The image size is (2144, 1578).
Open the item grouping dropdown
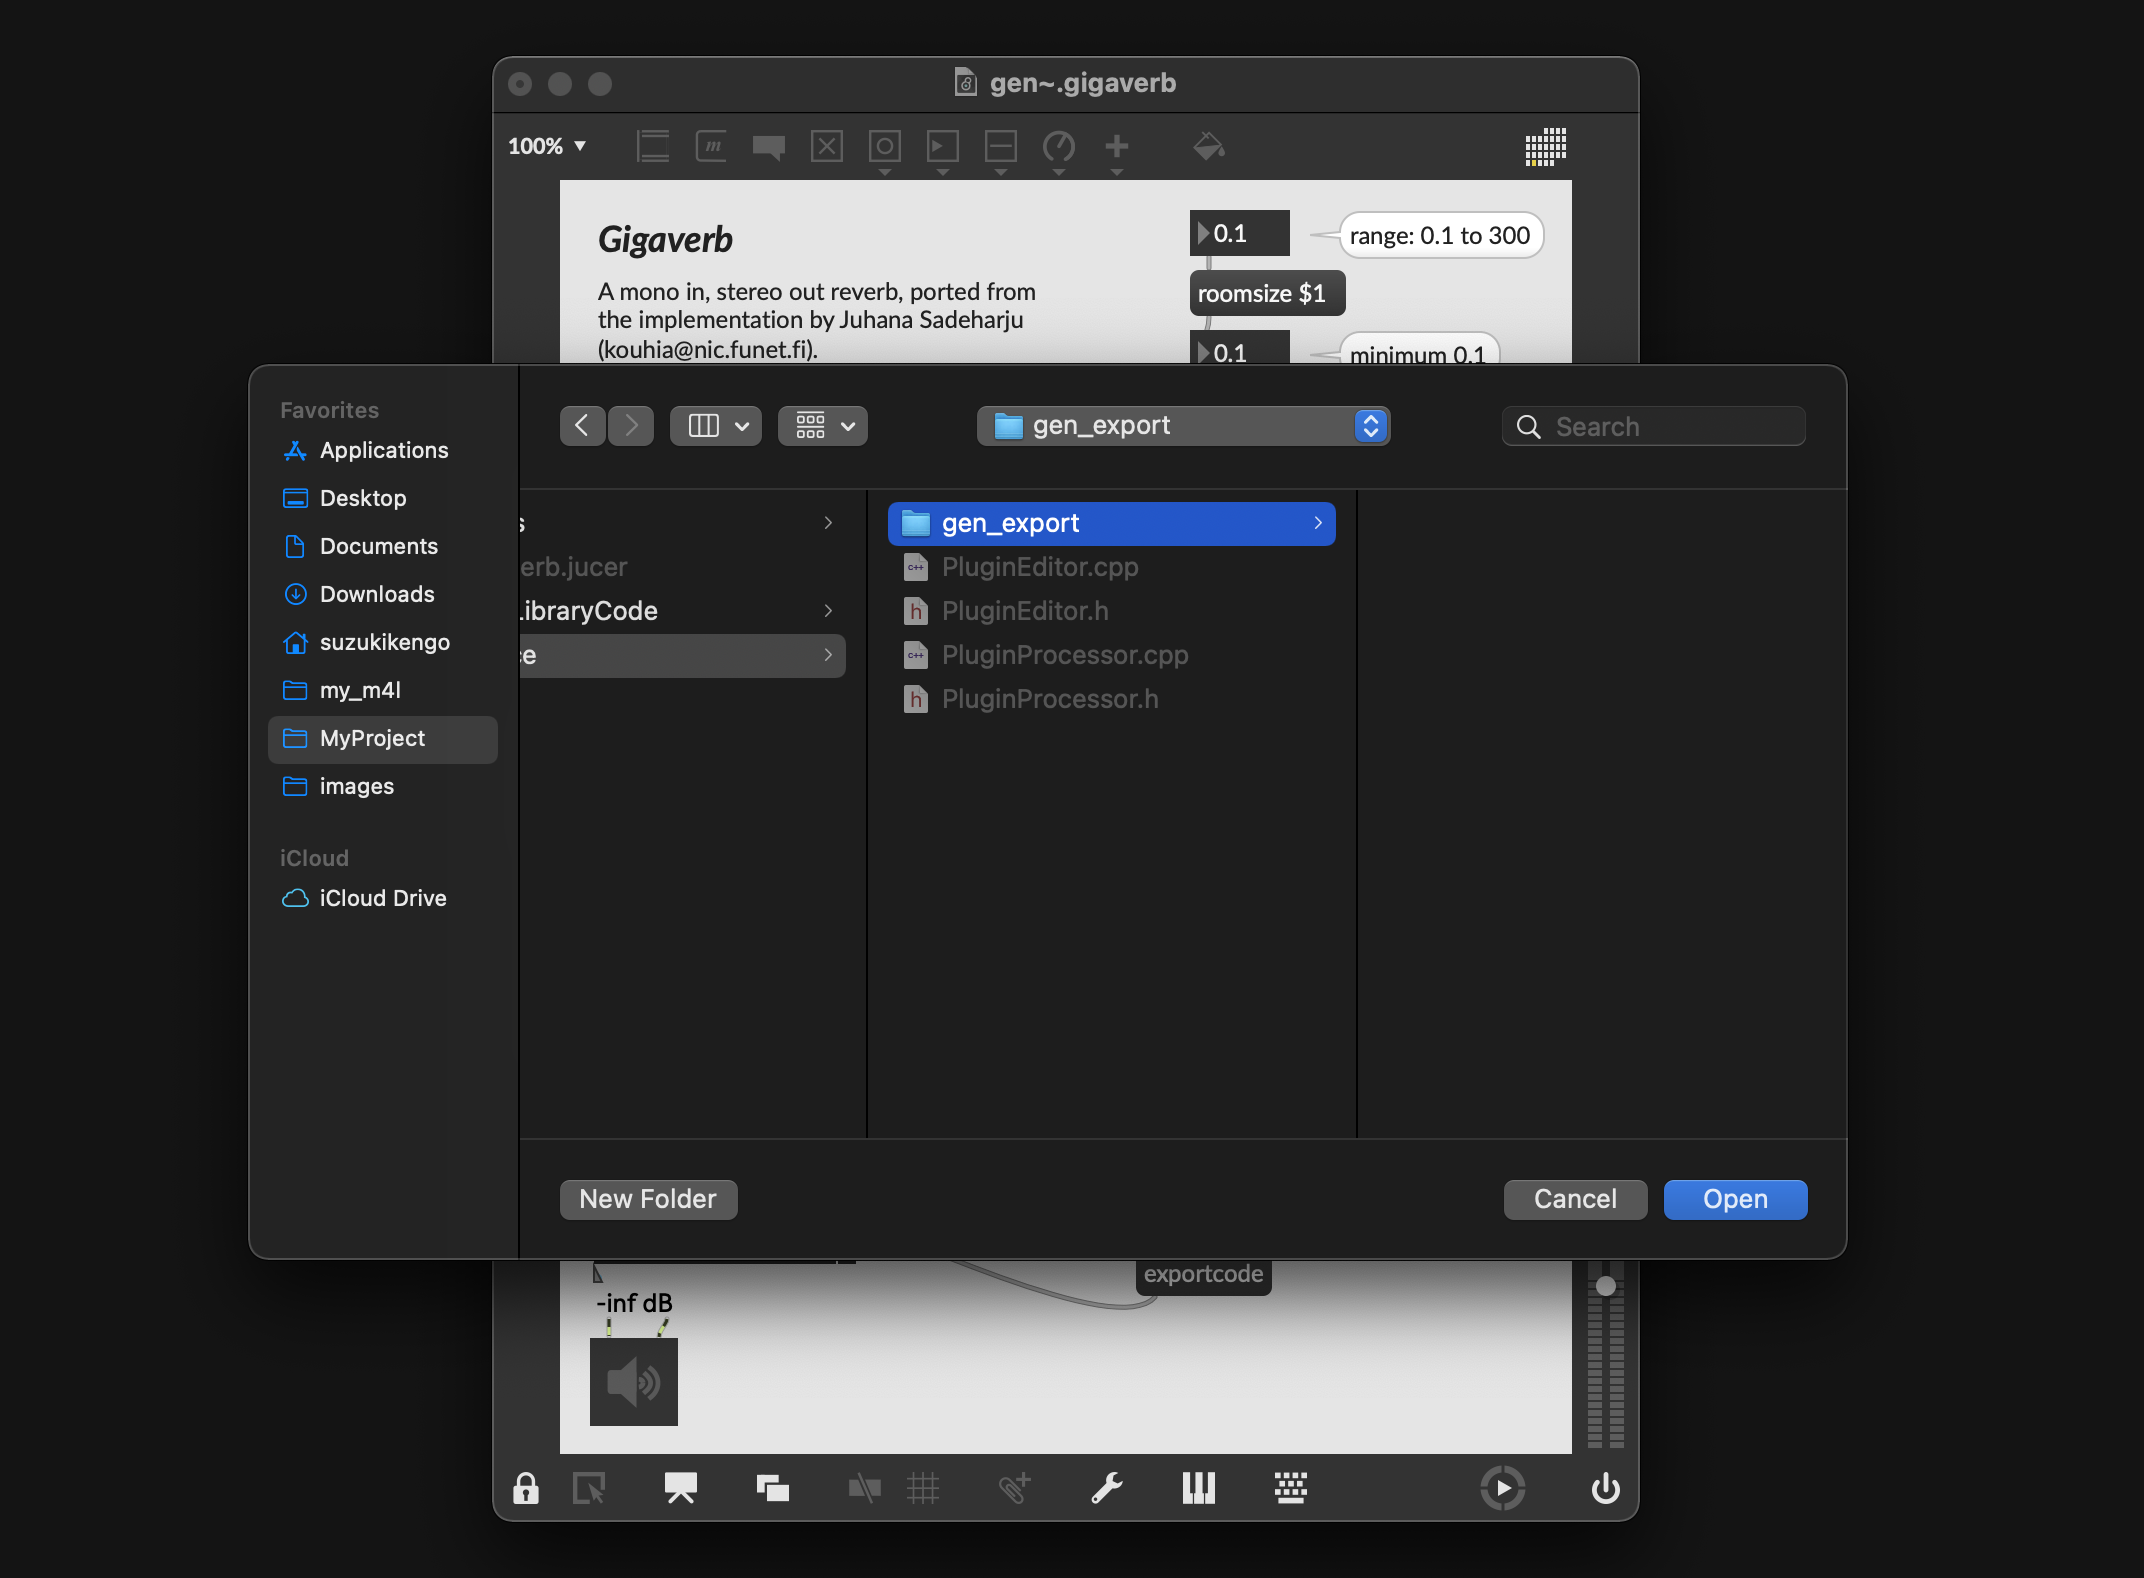(x=823, y=426)
